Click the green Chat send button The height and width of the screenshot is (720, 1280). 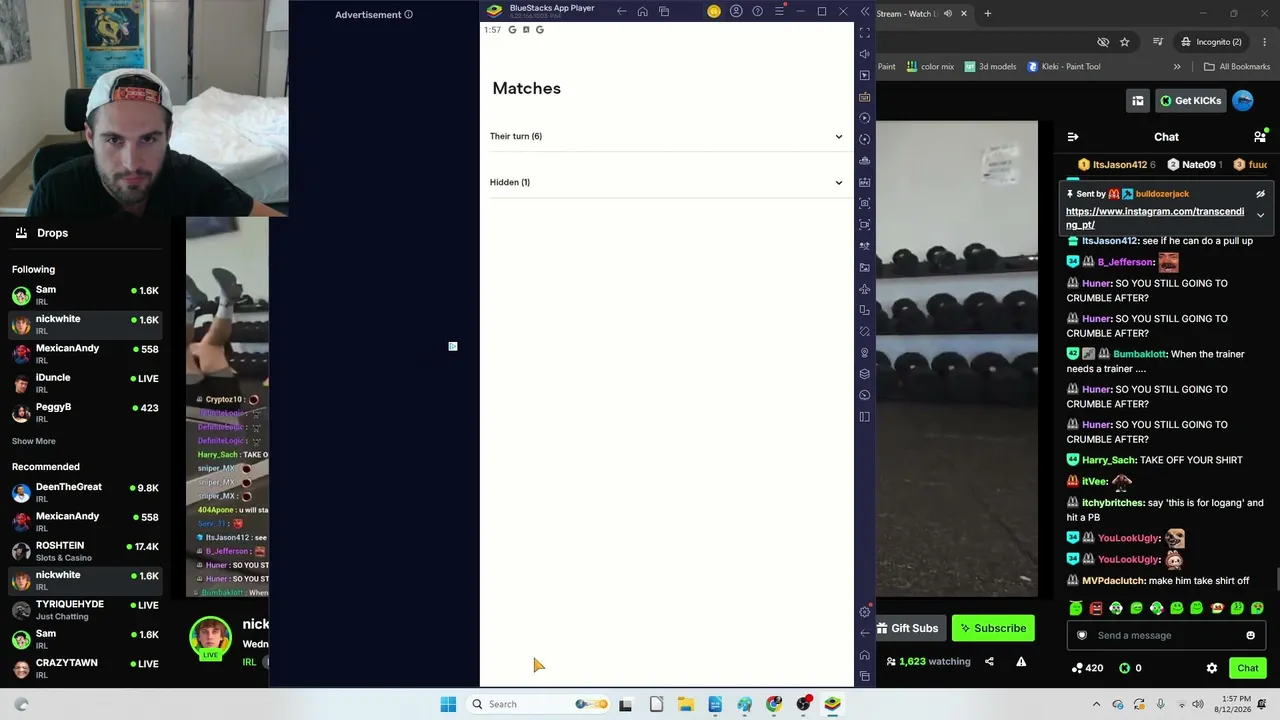[1247, 668]
